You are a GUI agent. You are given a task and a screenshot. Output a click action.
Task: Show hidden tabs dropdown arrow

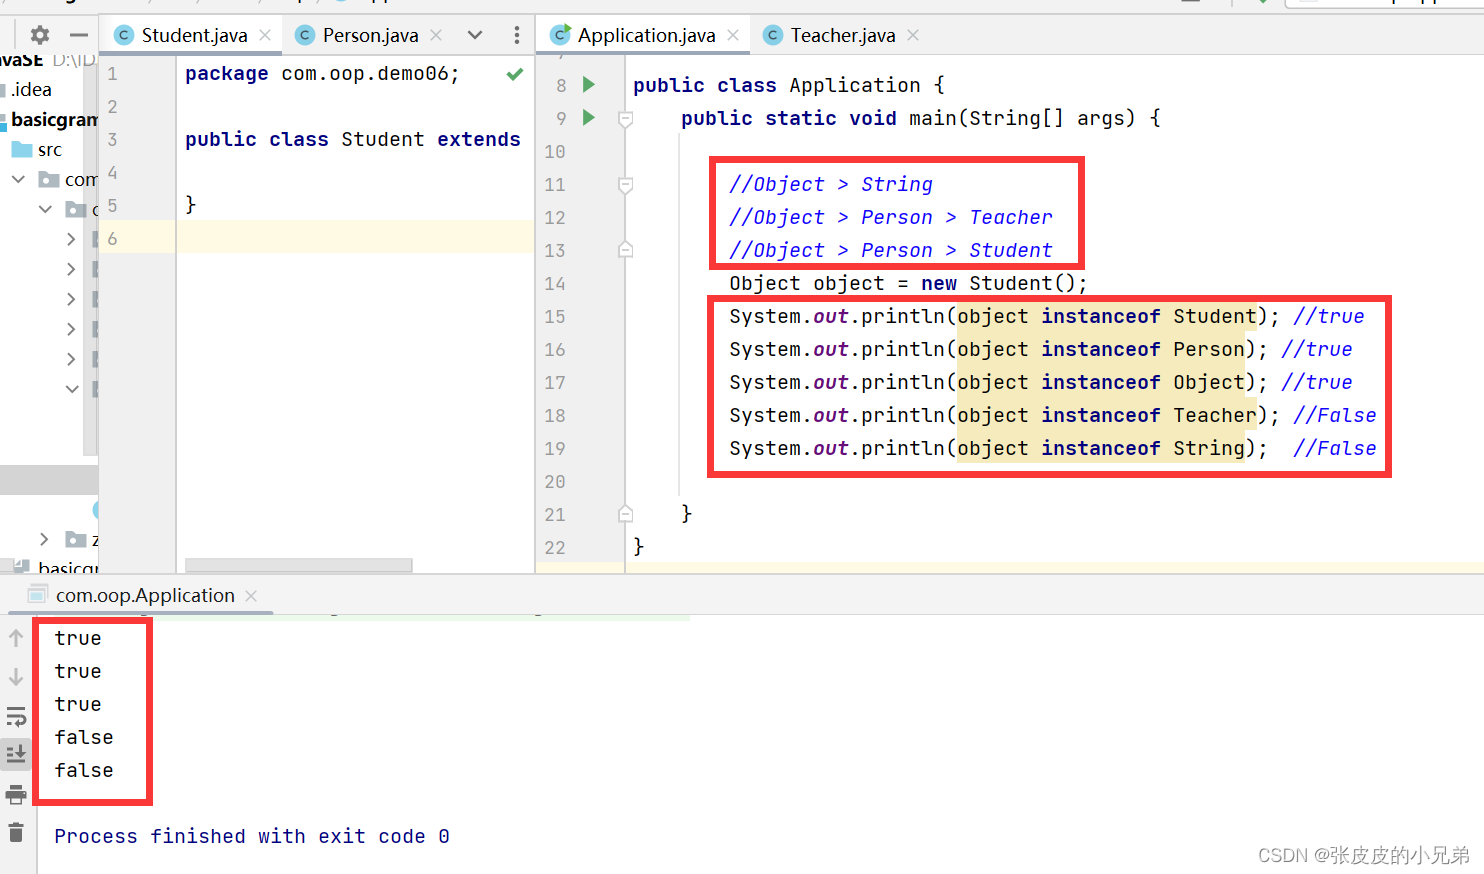pos(475,35)
